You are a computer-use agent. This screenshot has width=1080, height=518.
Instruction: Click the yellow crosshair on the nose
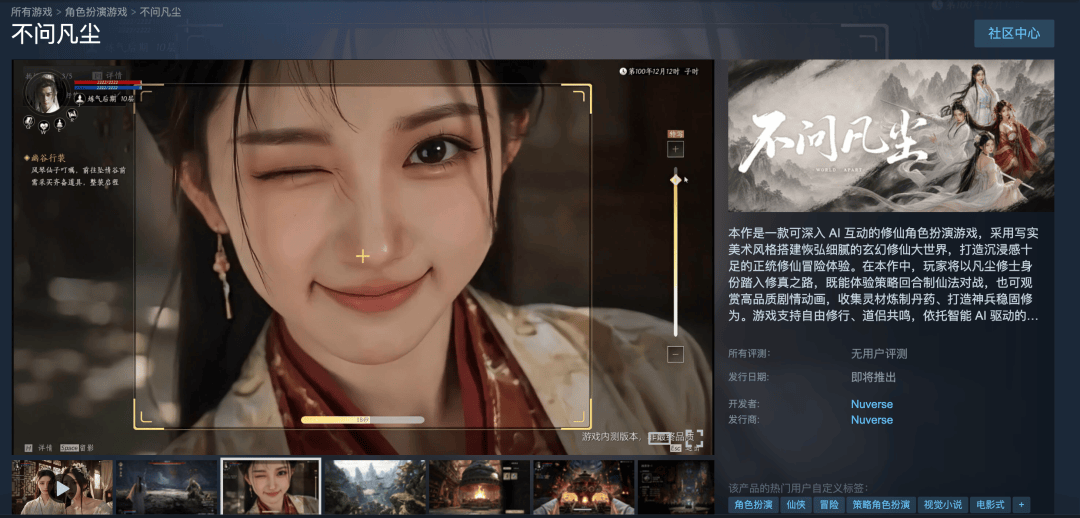click(362, 256)
